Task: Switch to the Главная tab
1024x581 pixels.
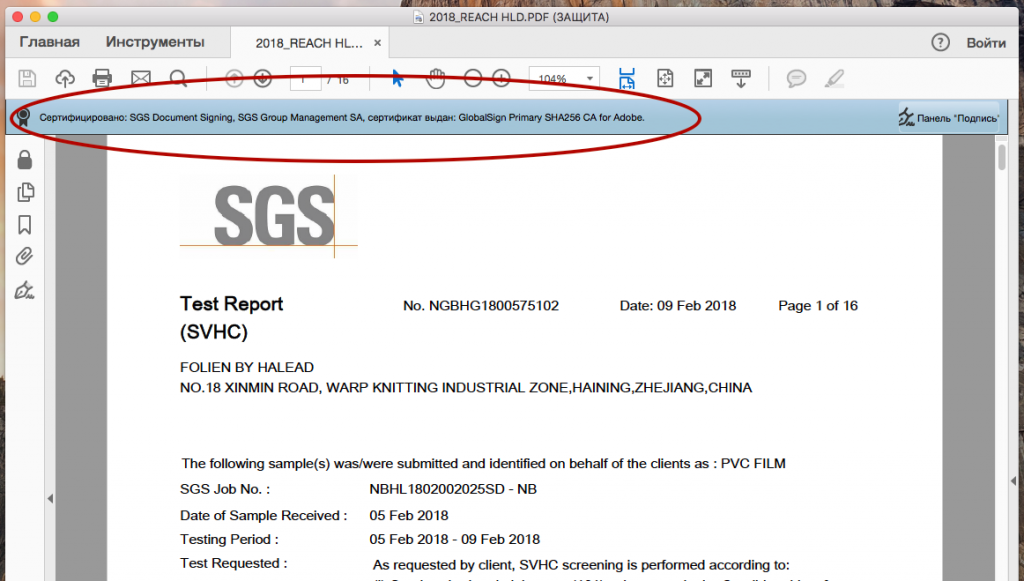Action: point(49,42)
